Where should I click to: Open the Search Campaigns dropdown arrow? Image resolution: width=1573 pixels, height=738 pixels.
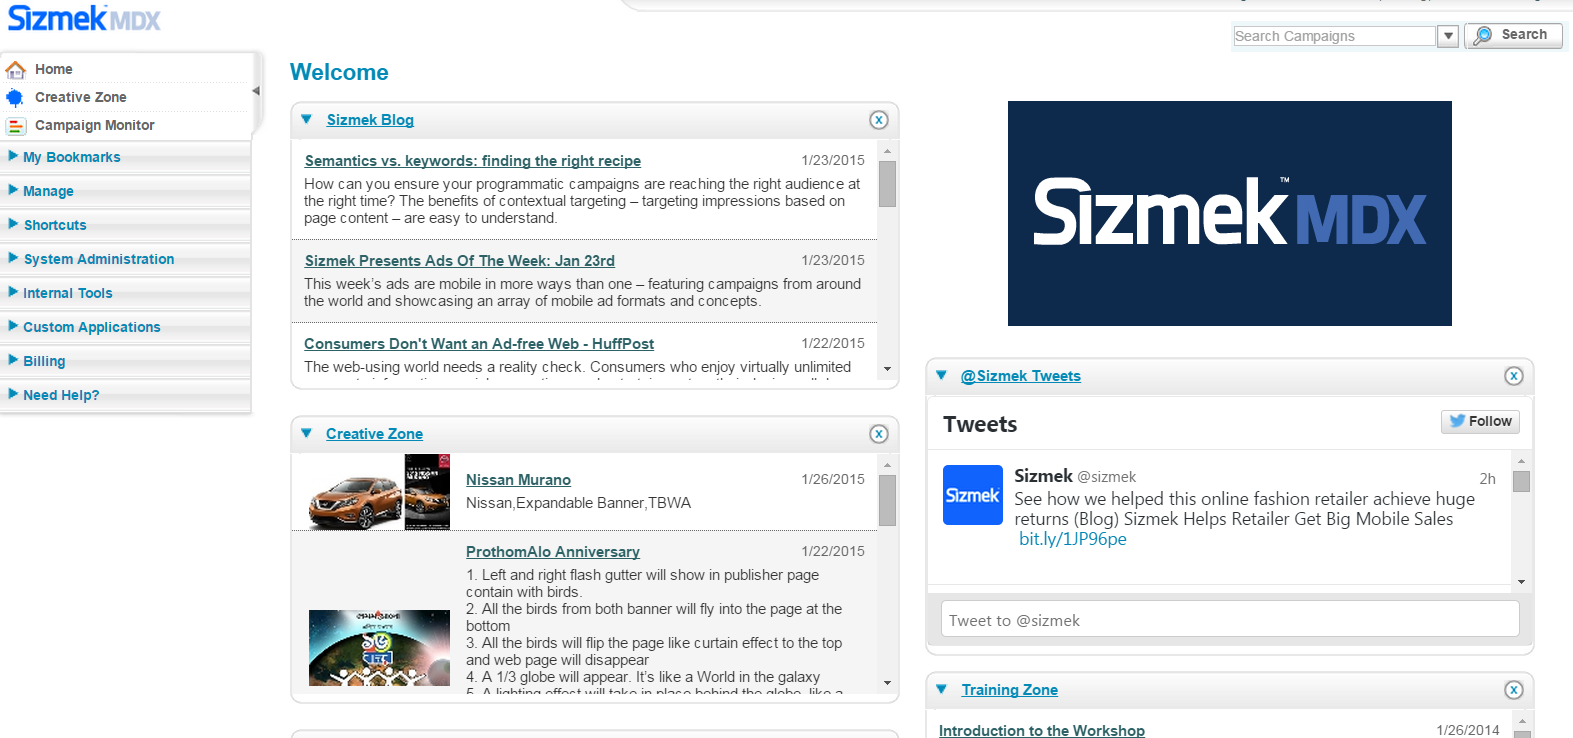[x=1448, y=36]
